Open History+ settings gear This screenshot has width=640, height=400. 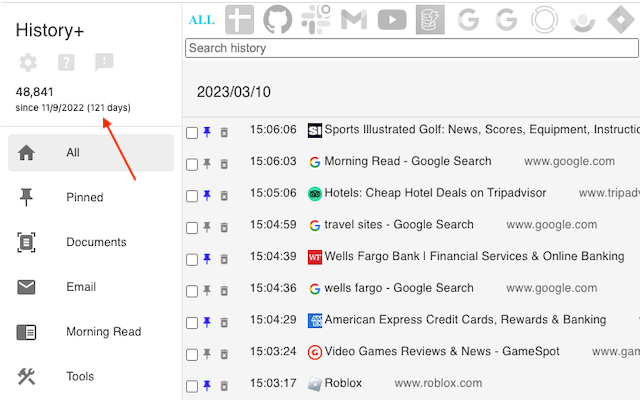click(28, 63)
